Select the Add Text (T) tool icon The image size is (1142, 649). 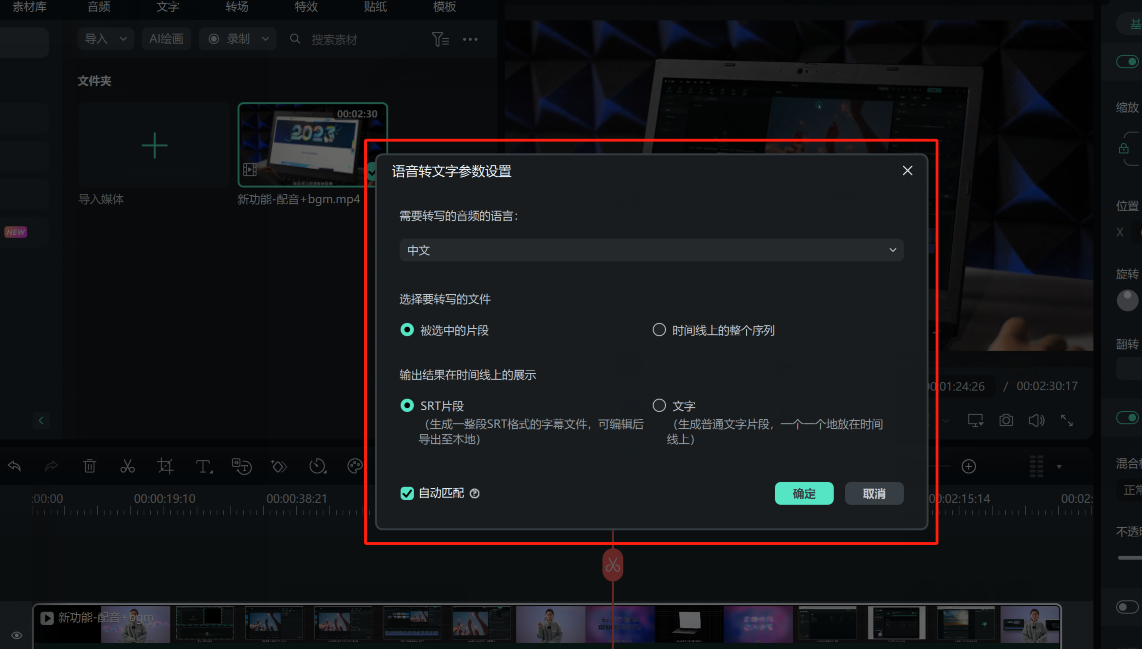pyautogui.click(x=202, y=466)
